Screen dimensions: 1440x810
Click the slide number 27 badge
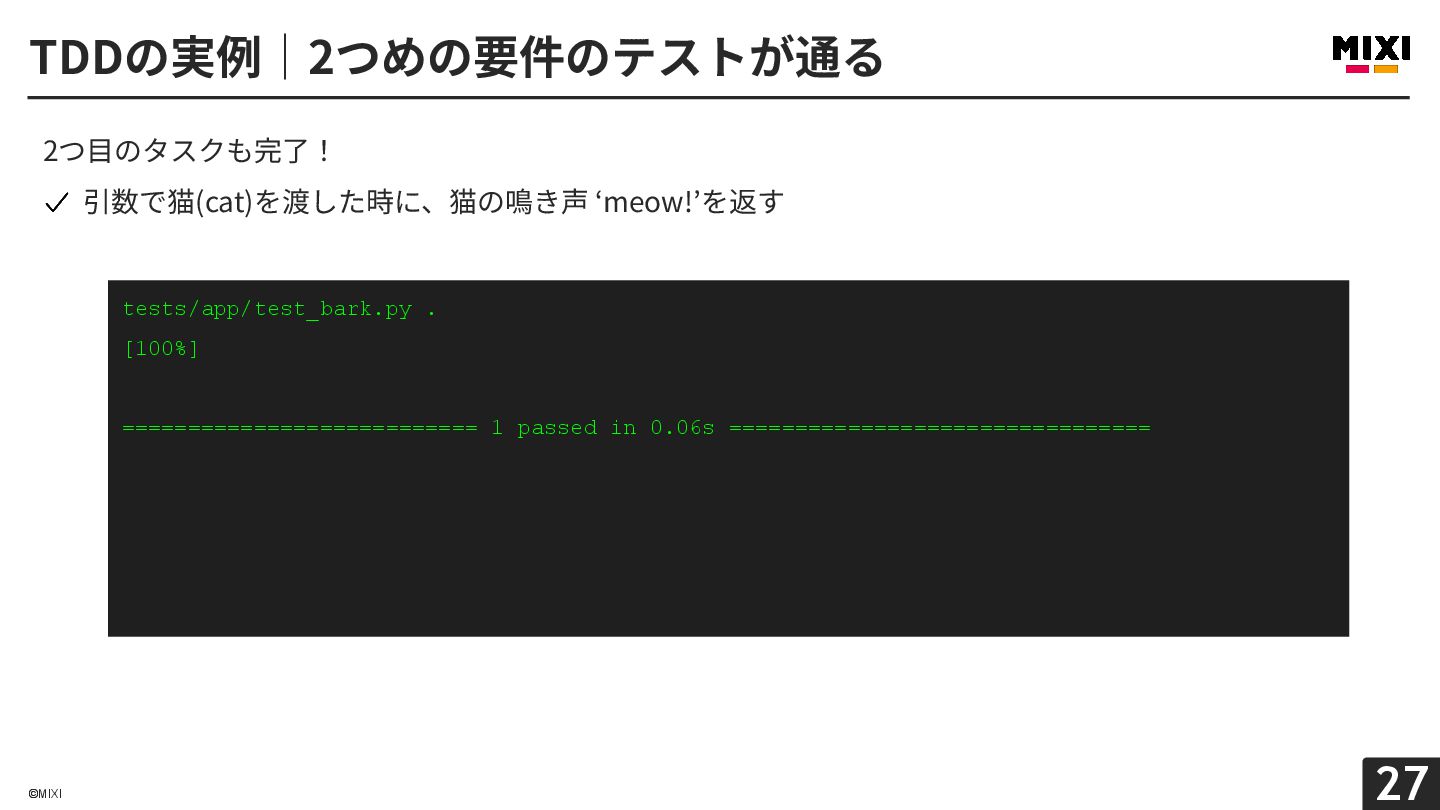point(1401,783)
